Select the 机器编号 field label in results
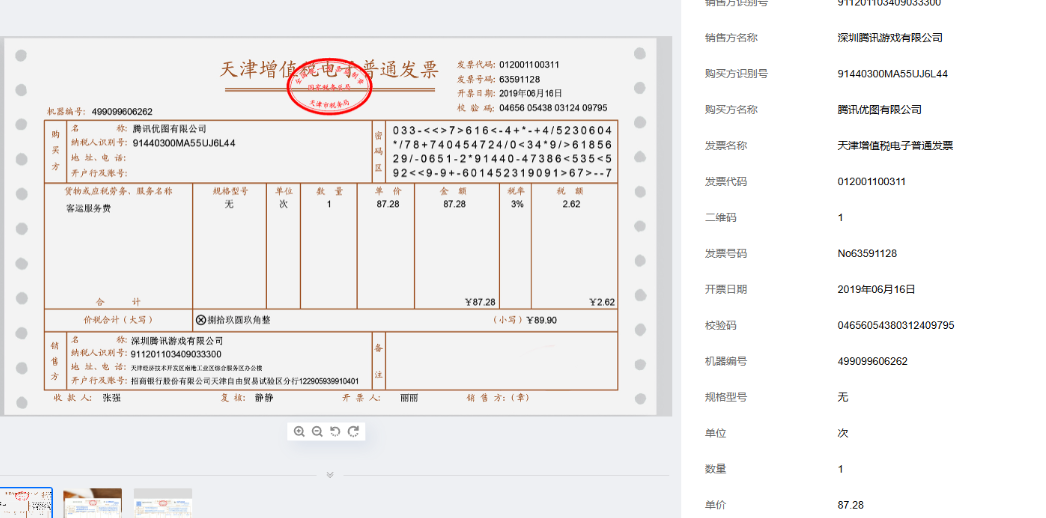The width and height of the screenshot is (1046, 518). 726,361
